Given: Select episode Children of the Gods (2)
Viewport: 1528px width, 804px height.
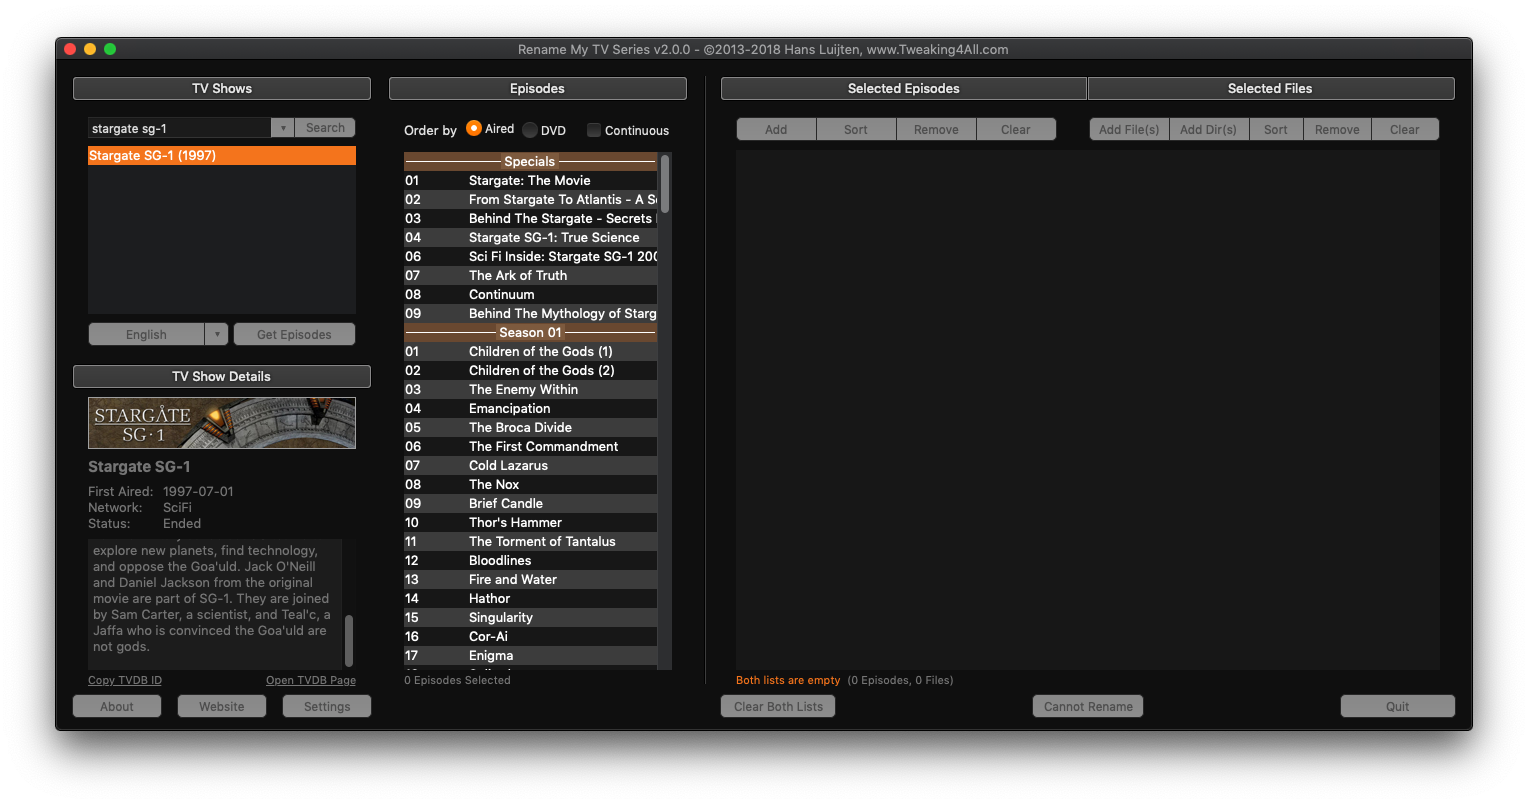Looking at the screenshot, I should 530,370.
